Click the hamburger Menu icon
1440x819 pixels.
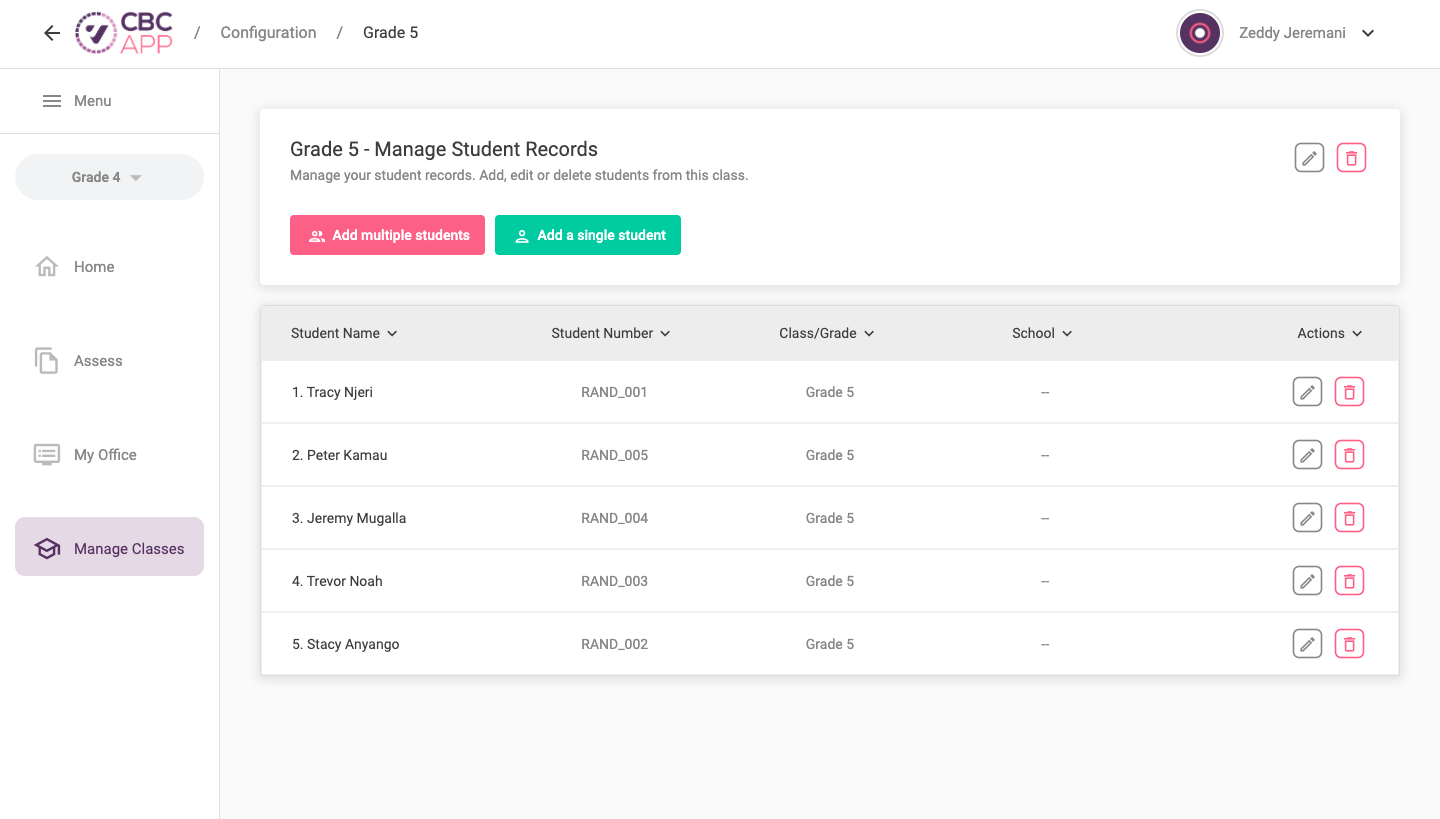pyautogui.click(x=52, y=101)
